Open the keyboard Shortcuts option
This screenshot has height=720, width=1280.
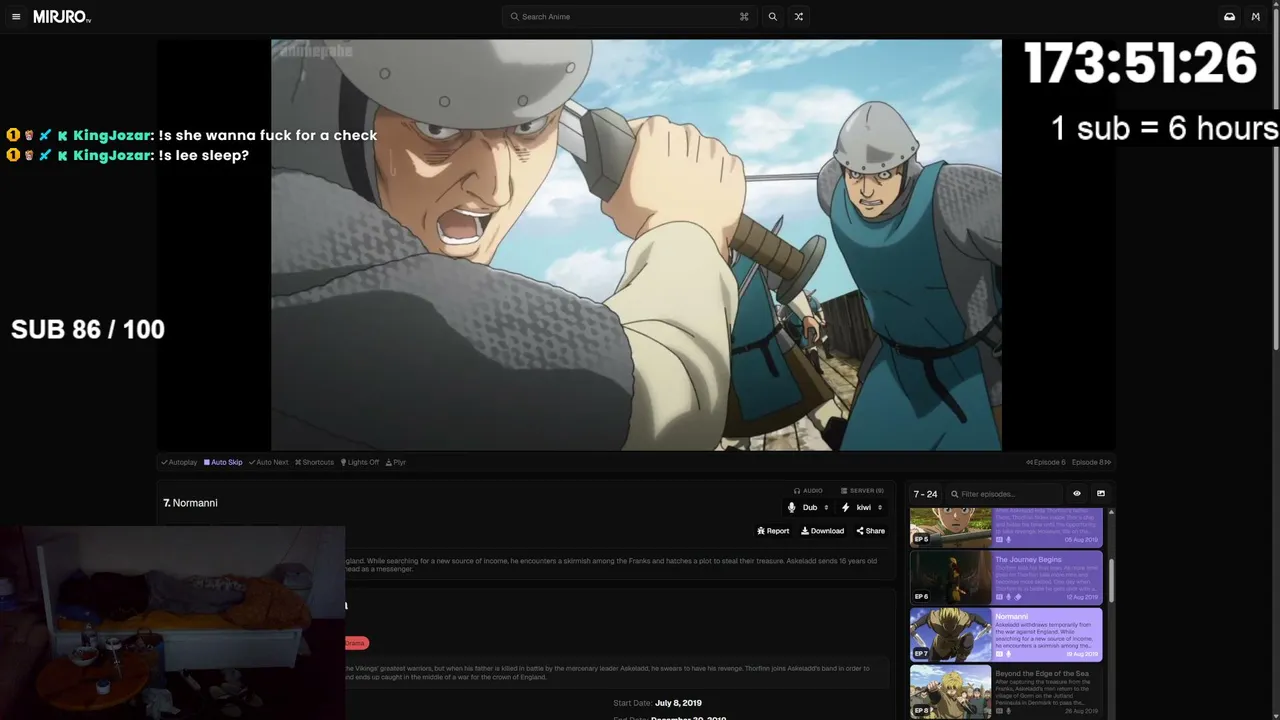point(314,462)
